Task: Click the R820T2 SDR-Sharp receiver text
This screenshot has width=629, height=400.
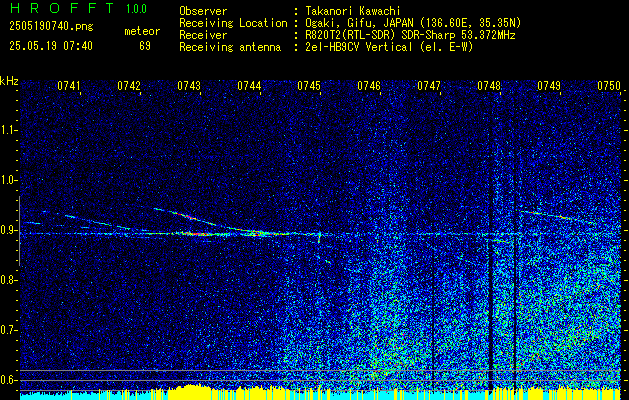Action: point(410,35)
